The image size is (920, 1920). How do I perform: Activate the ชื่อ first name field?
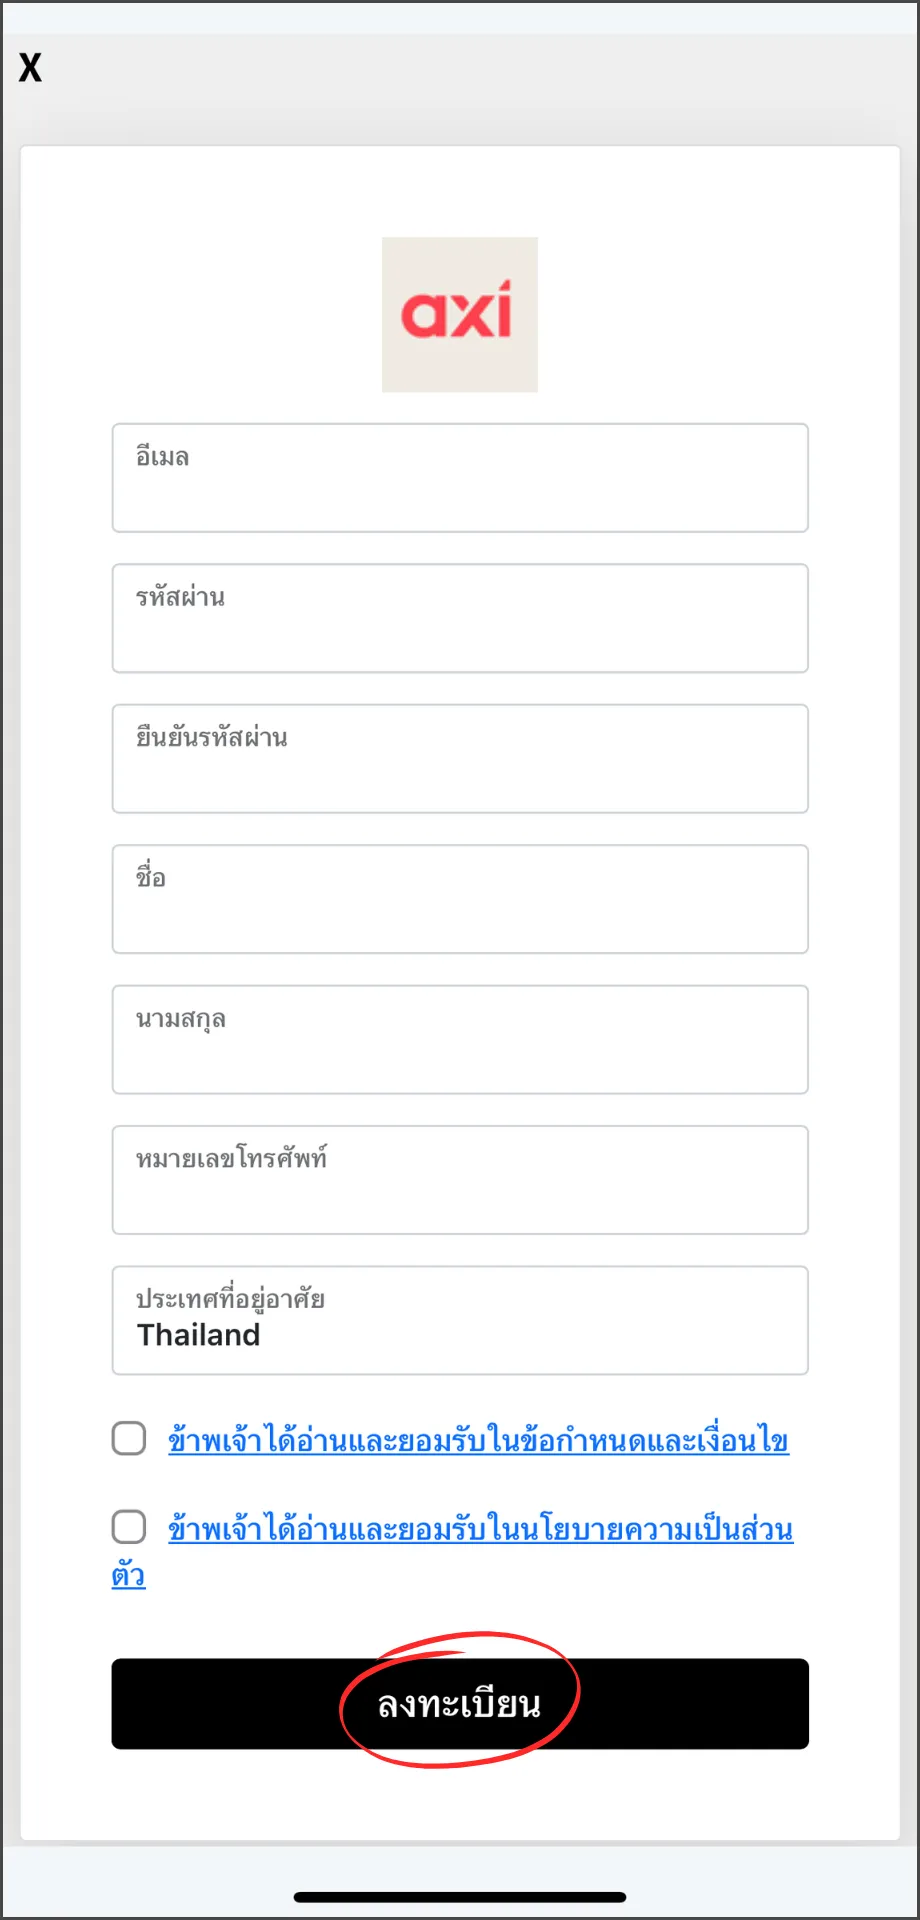pyautogui.click(x=460, y=899)
